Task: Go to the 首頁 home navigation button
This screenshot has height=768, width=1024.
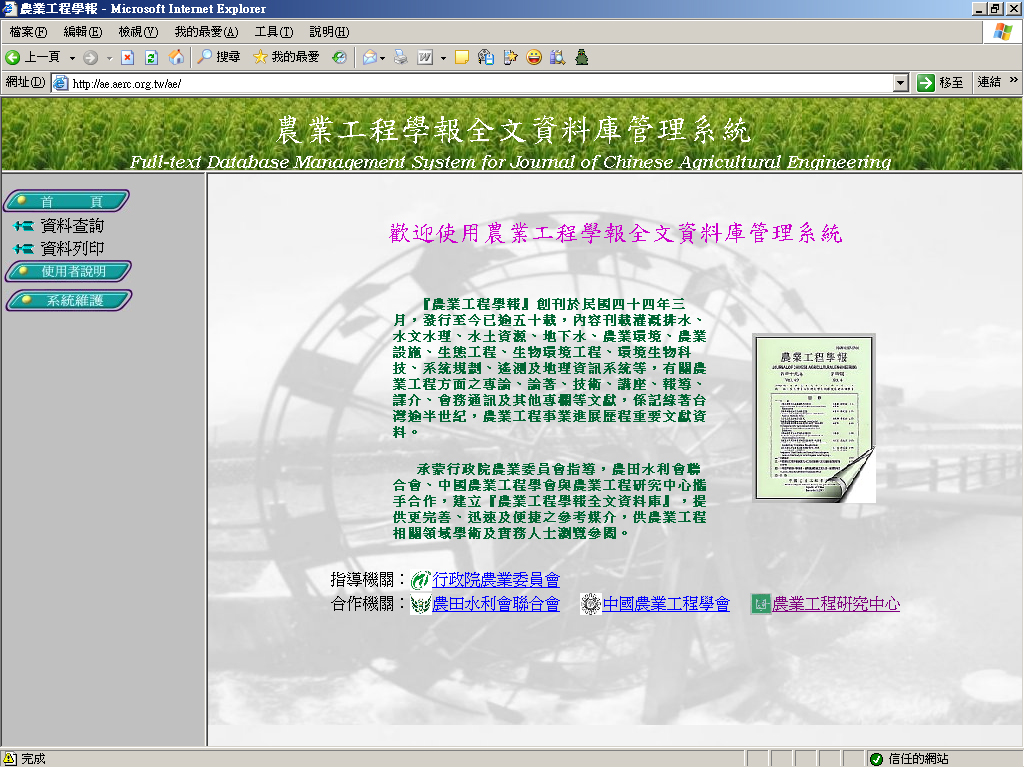Action: 67,200
